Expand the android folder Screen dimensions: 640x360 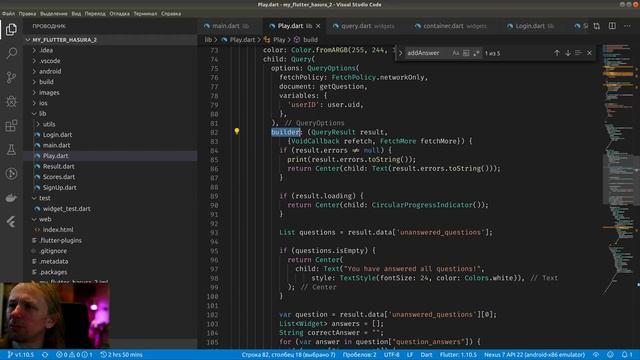(x=110, y=71)
